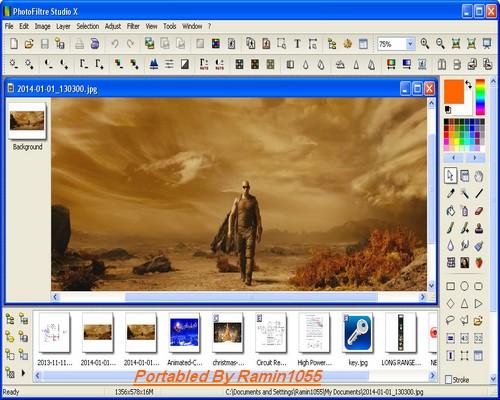Screen dimensions: 500x400
Task: Open the key.jpg thumbnail in explorer
Action: (x=358, y=333)
